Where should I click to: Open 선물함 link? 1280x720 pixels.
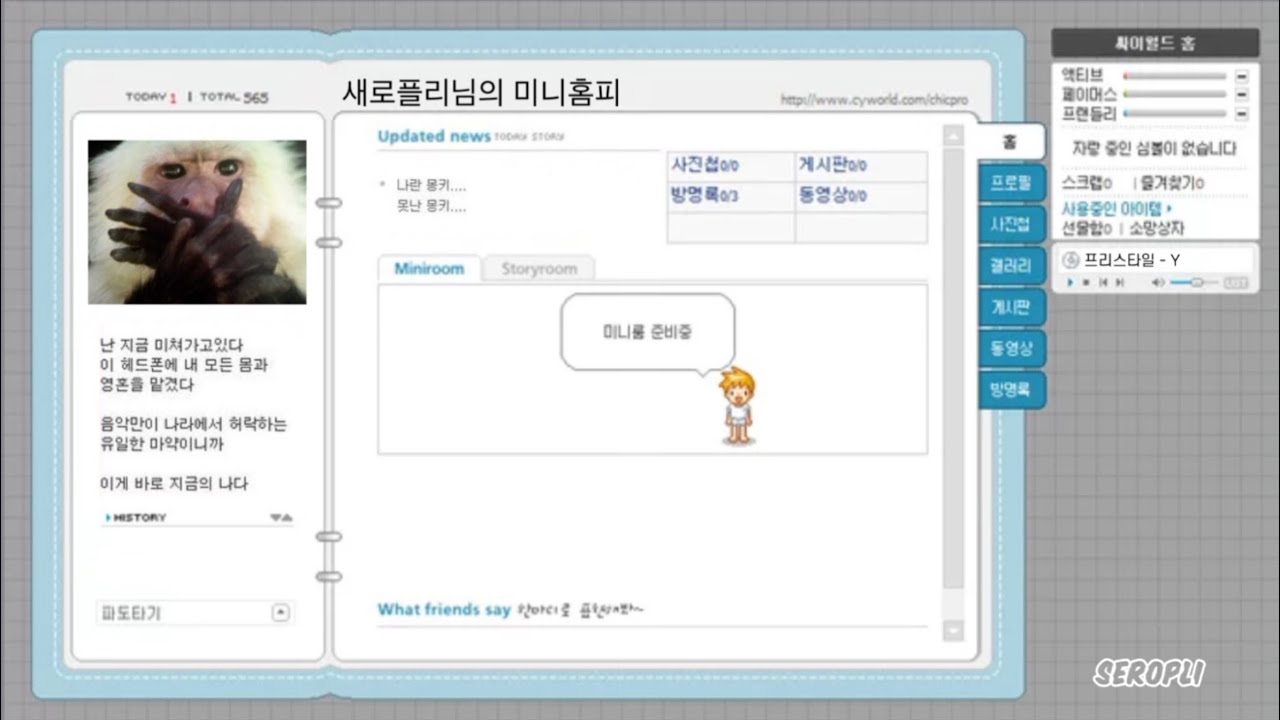tap(1087, 228)
